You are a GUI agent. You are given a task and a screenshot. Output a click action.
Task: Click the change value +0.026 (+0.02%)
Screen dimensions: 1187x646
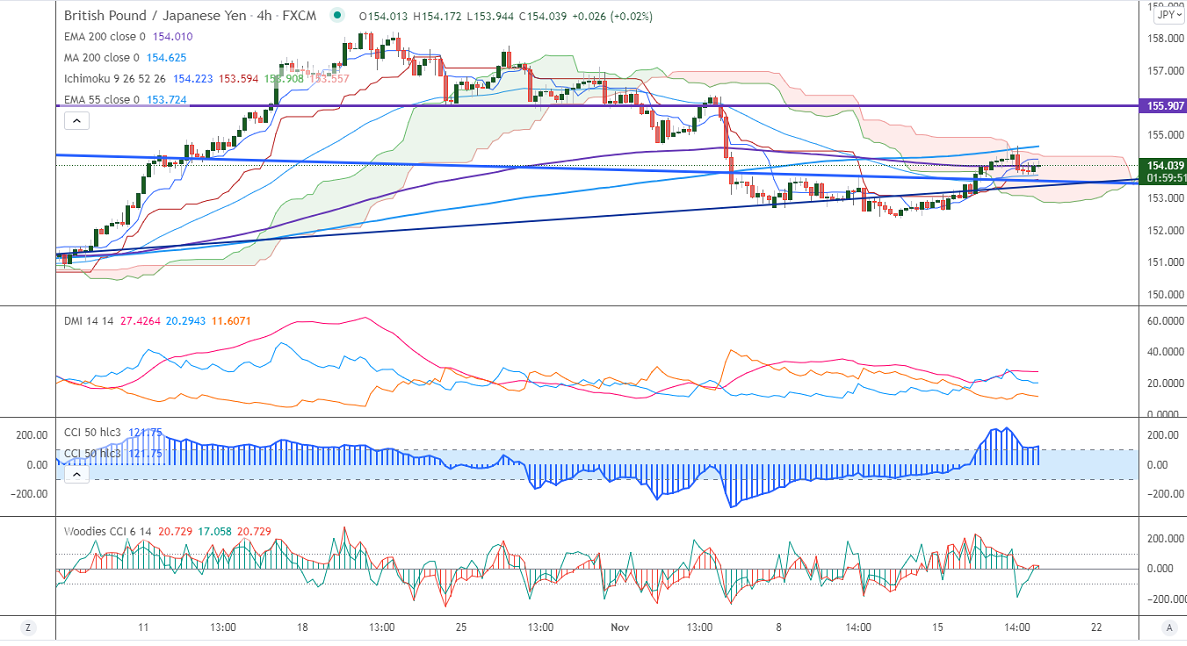point(611,16)
